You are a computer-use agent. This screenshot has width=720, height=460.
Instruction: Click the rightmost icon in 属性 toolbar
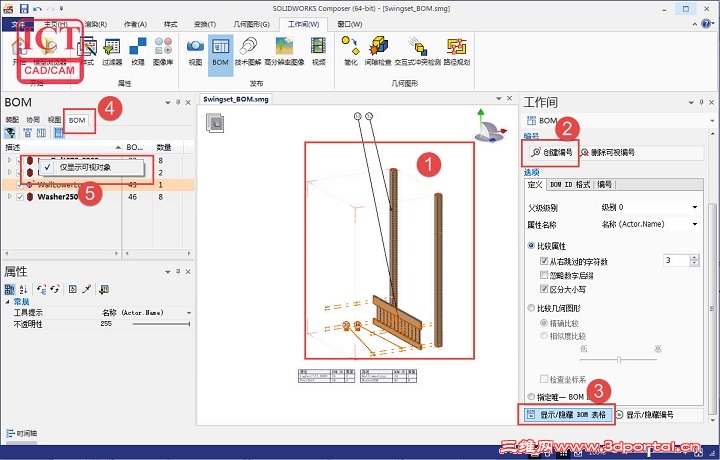point(104,289)
